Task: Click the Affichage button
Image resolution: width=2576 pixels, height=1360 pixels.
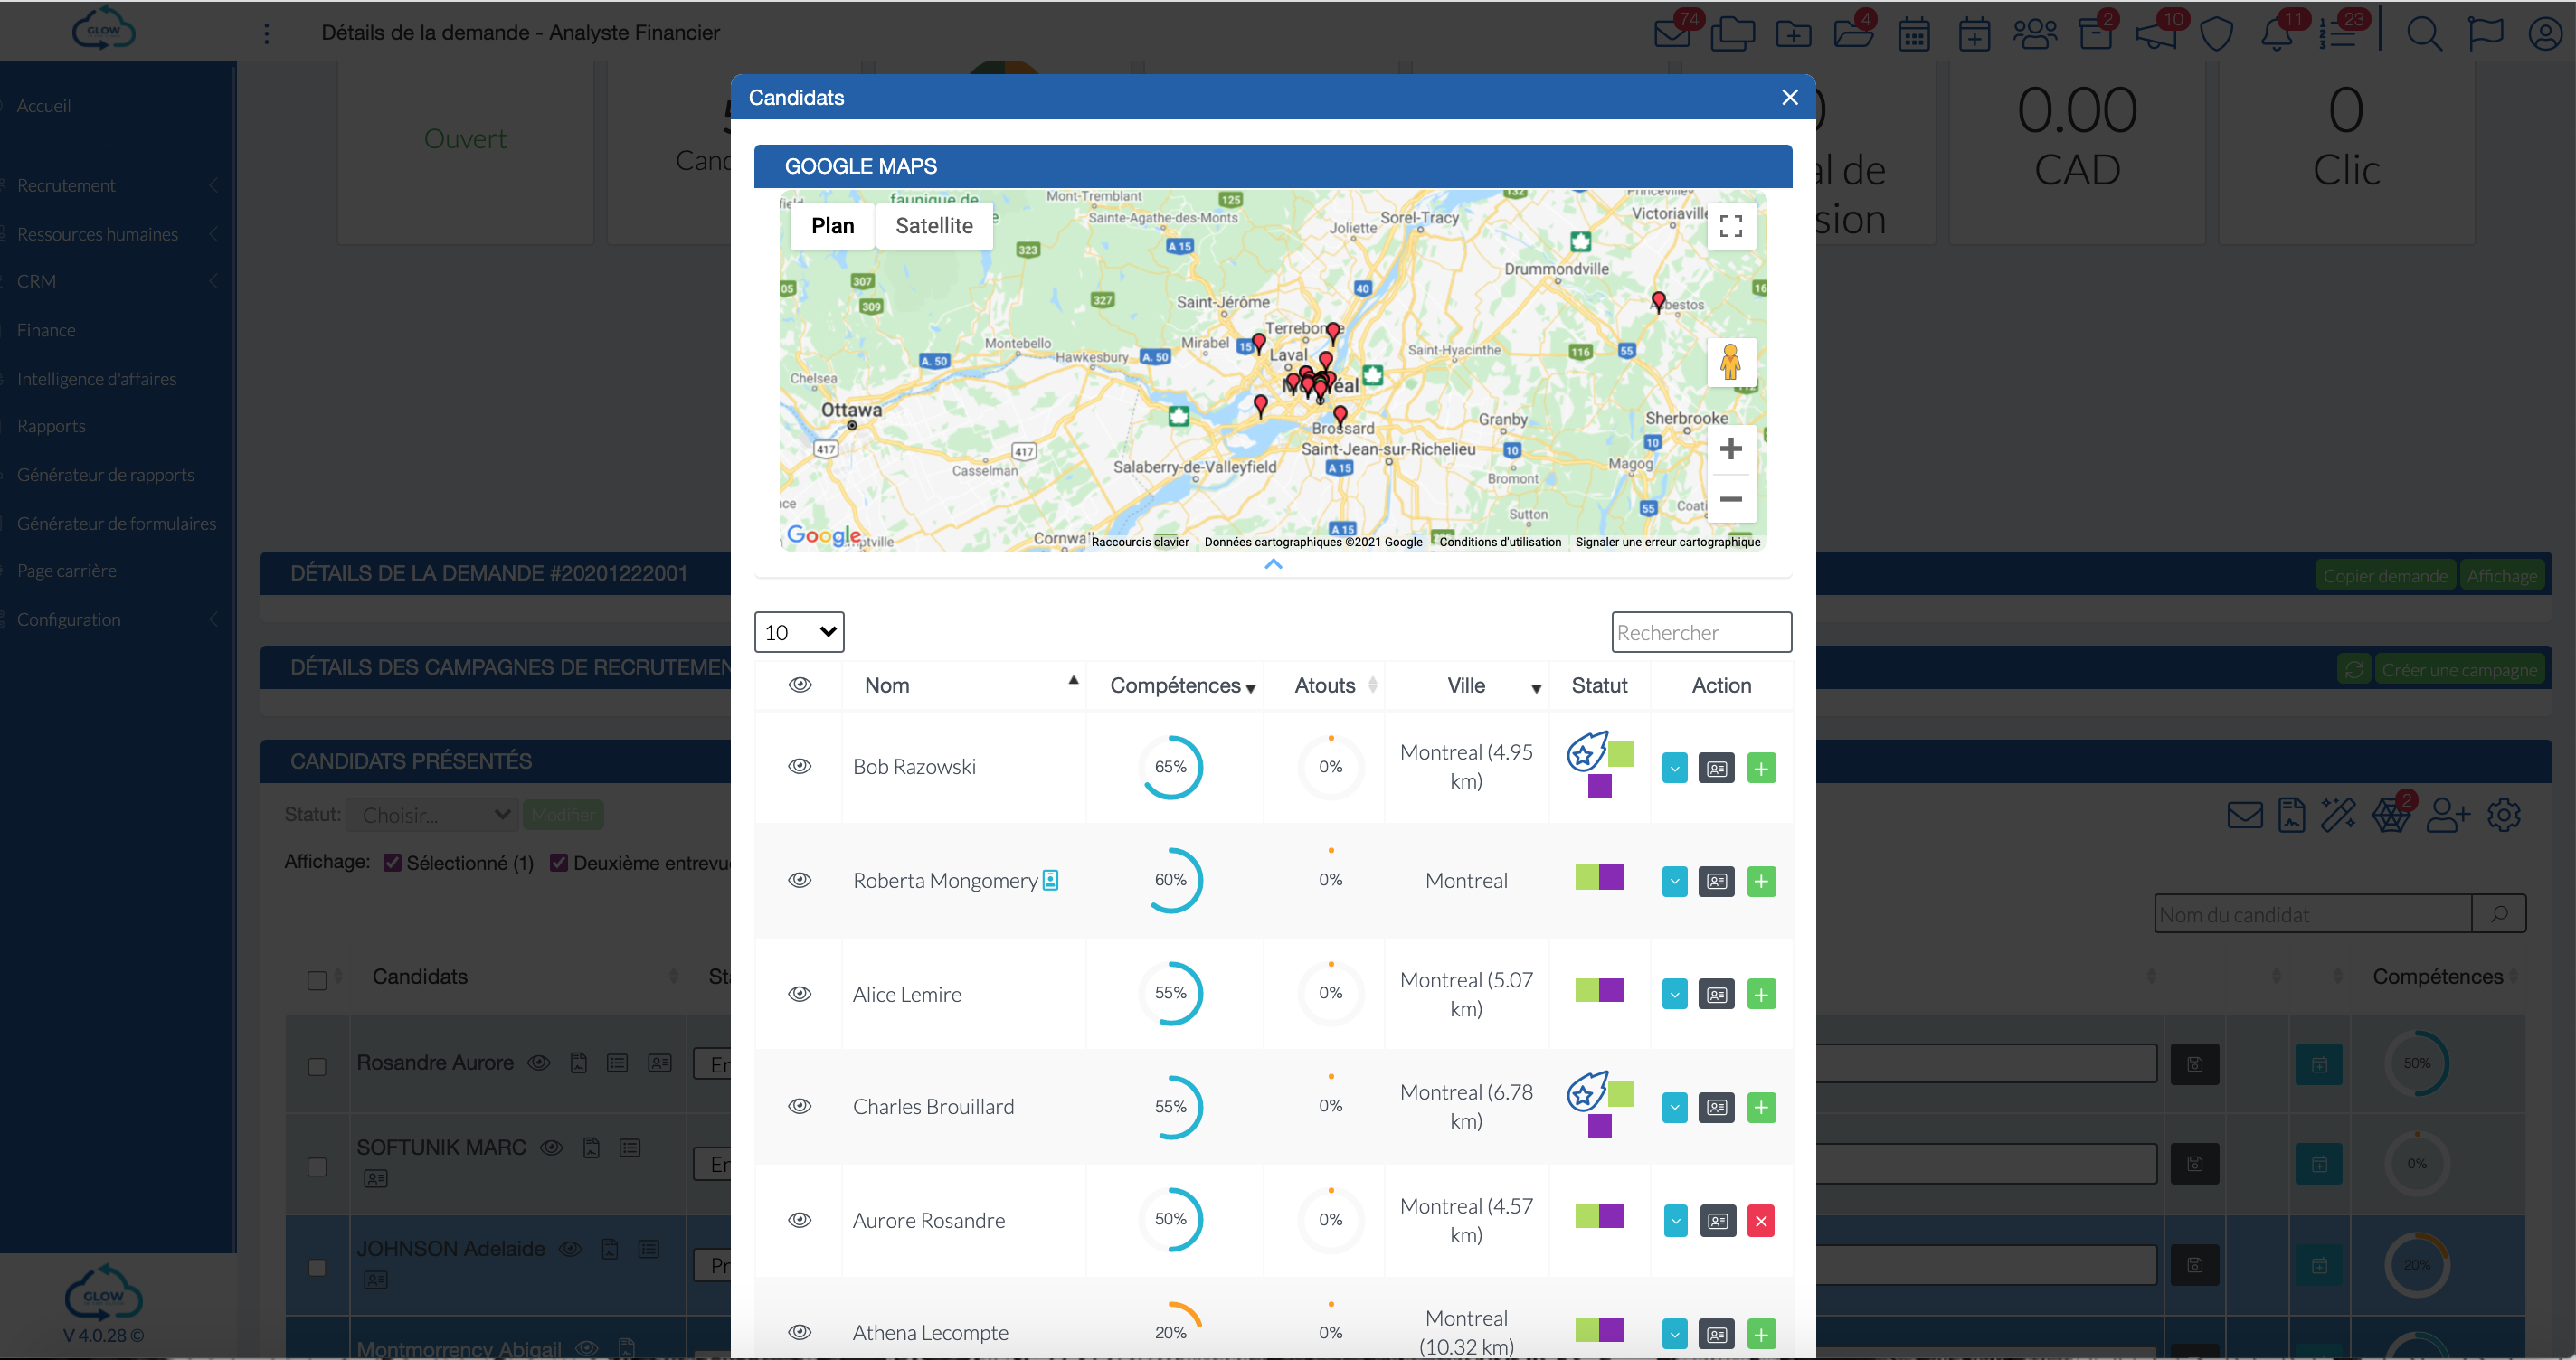Action: 2502,575
